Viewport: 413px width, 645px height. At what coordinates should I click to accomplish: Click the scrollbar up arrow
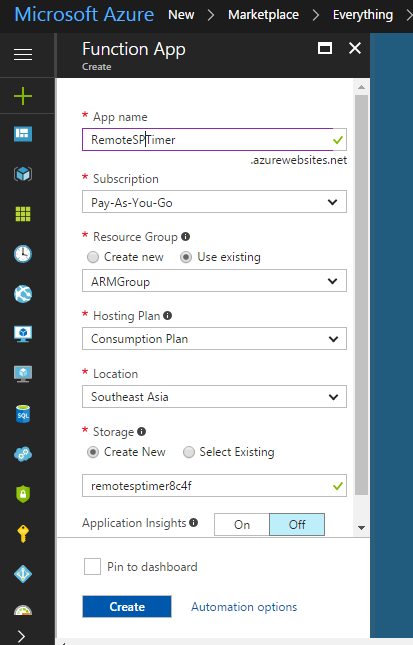362,87
